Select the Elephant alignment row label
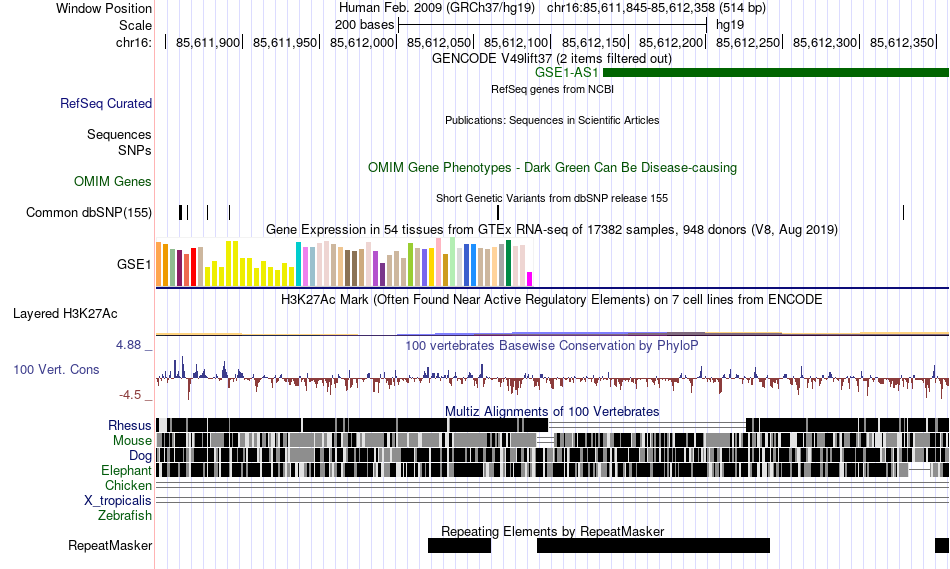 click(126, 470)
